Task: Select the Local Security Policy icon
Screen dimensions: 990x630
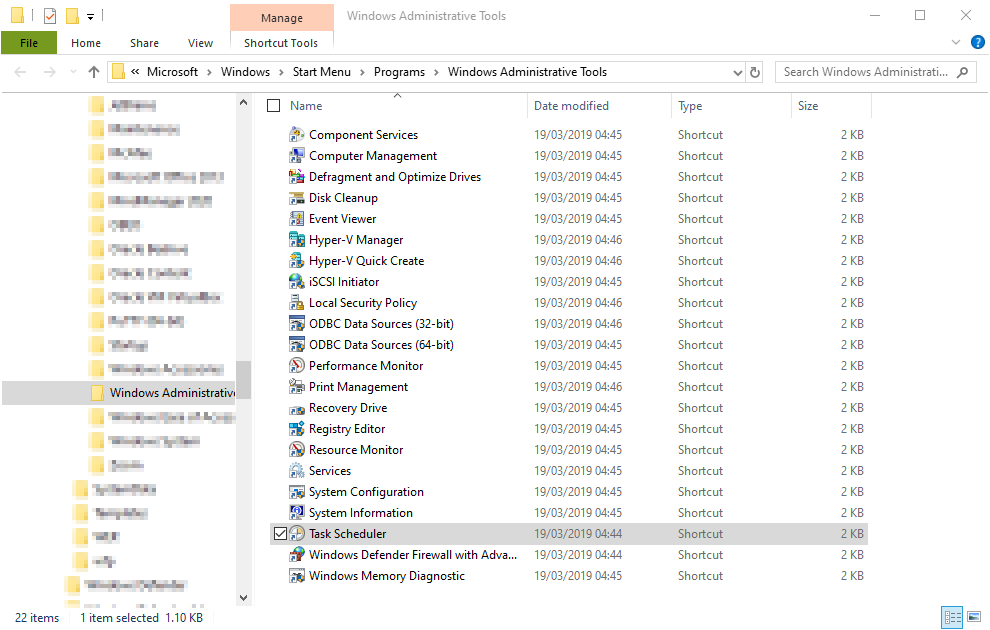Action: tap(297, 302)
